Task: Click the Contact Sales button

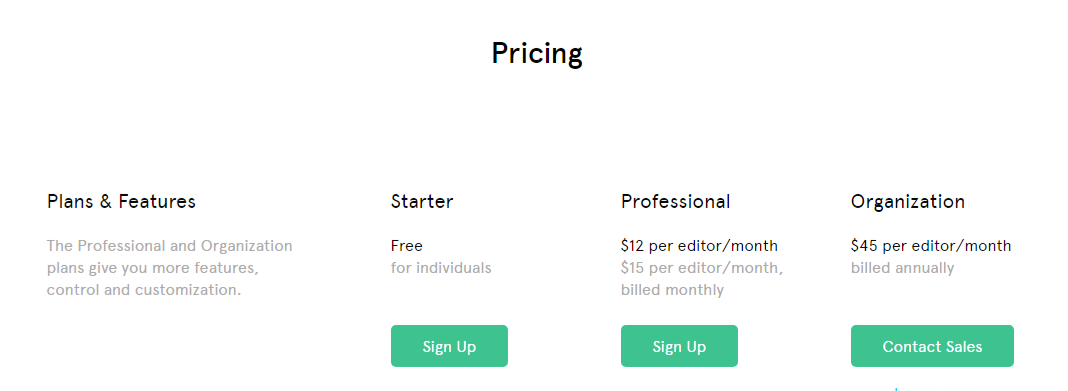Action: 932,346
